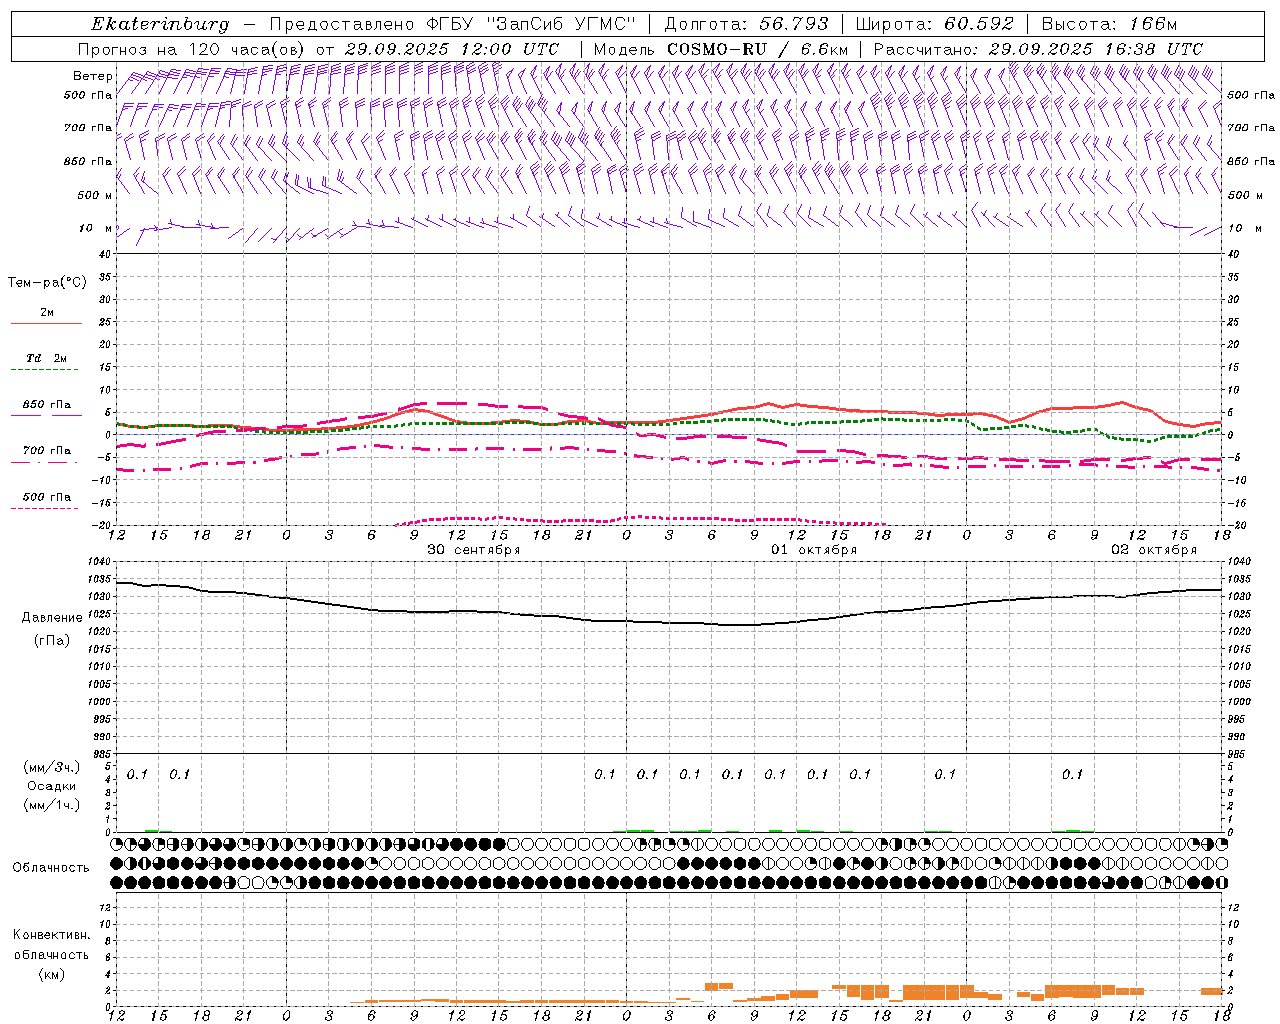Click the date label "30 сентября"
This screenshot has height=1024, width=1280.
tap(474, 550)
